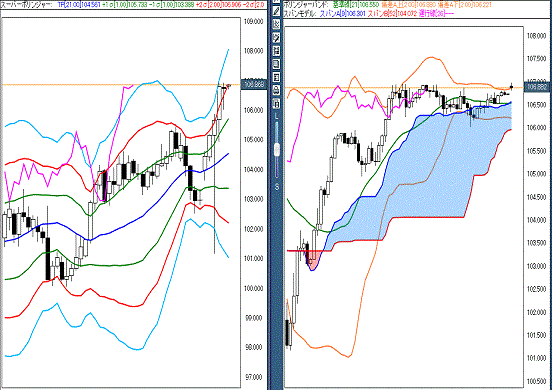The width and height of the screenshot is (552, 390).
Task: Click the chart zoom slider handle between L and S
Action: (x=277, y=149)
